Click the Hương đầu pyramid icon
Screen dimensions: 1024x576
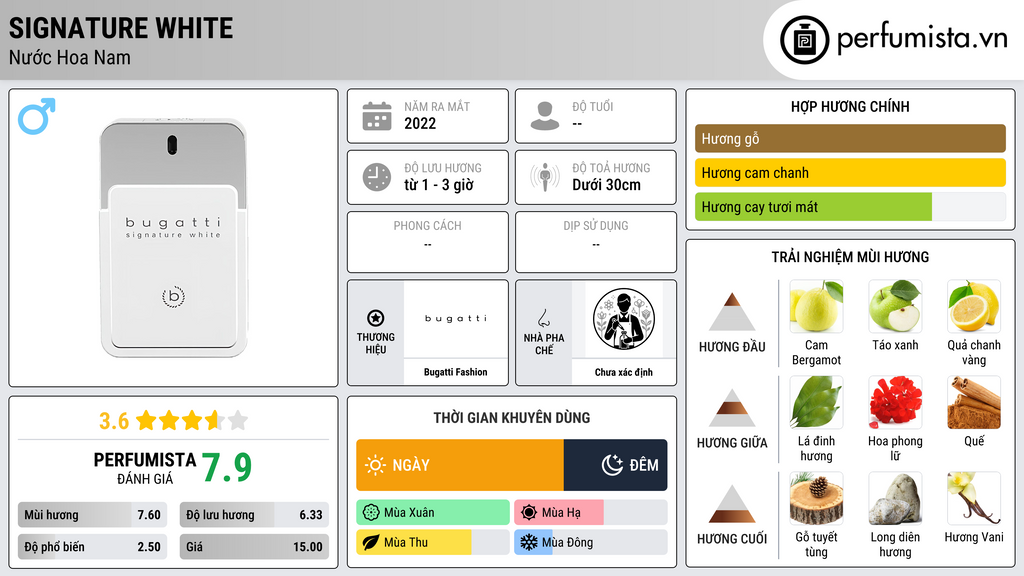point(732,312)
